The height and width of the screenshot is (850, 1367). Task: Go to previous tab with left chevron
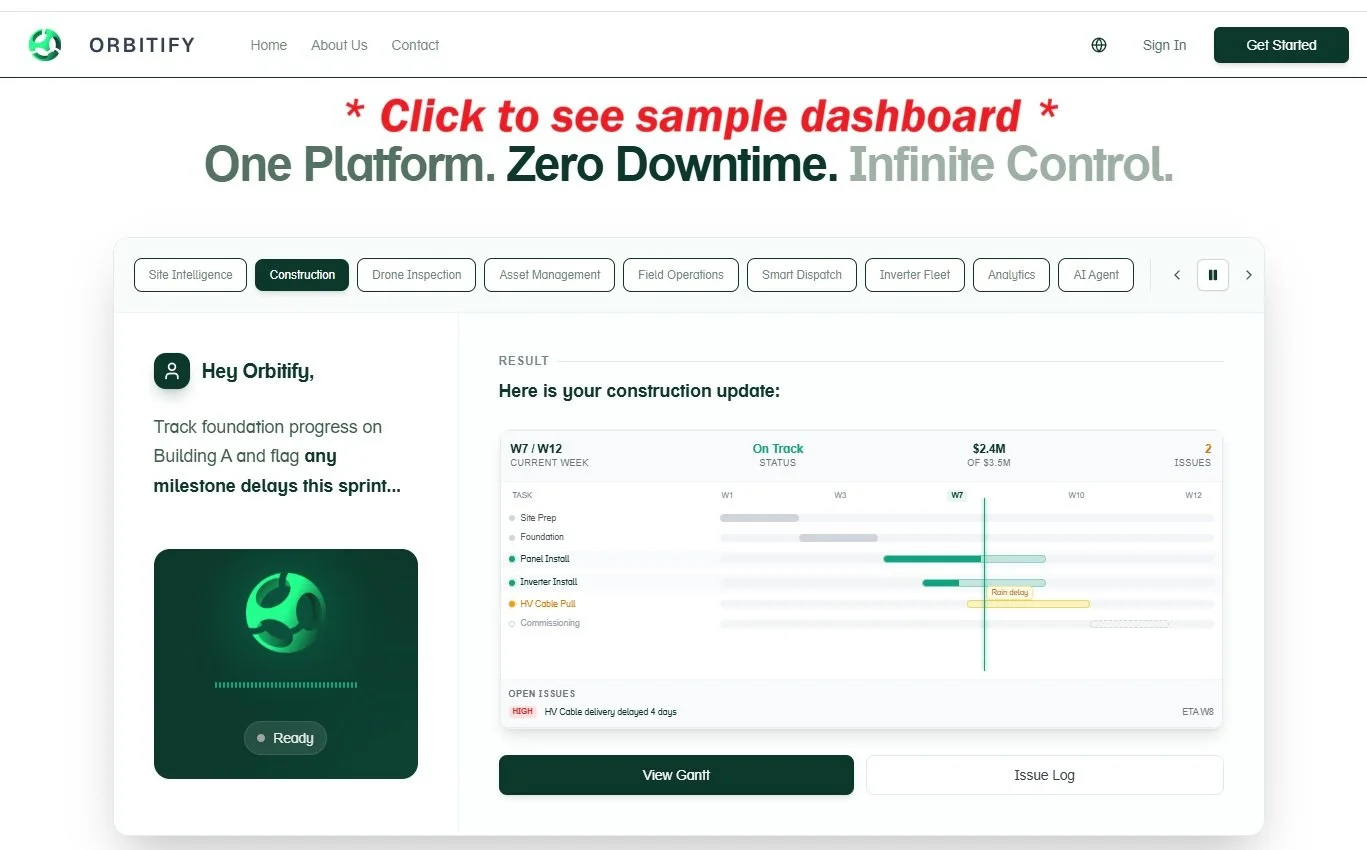[x=1177, y=275]
